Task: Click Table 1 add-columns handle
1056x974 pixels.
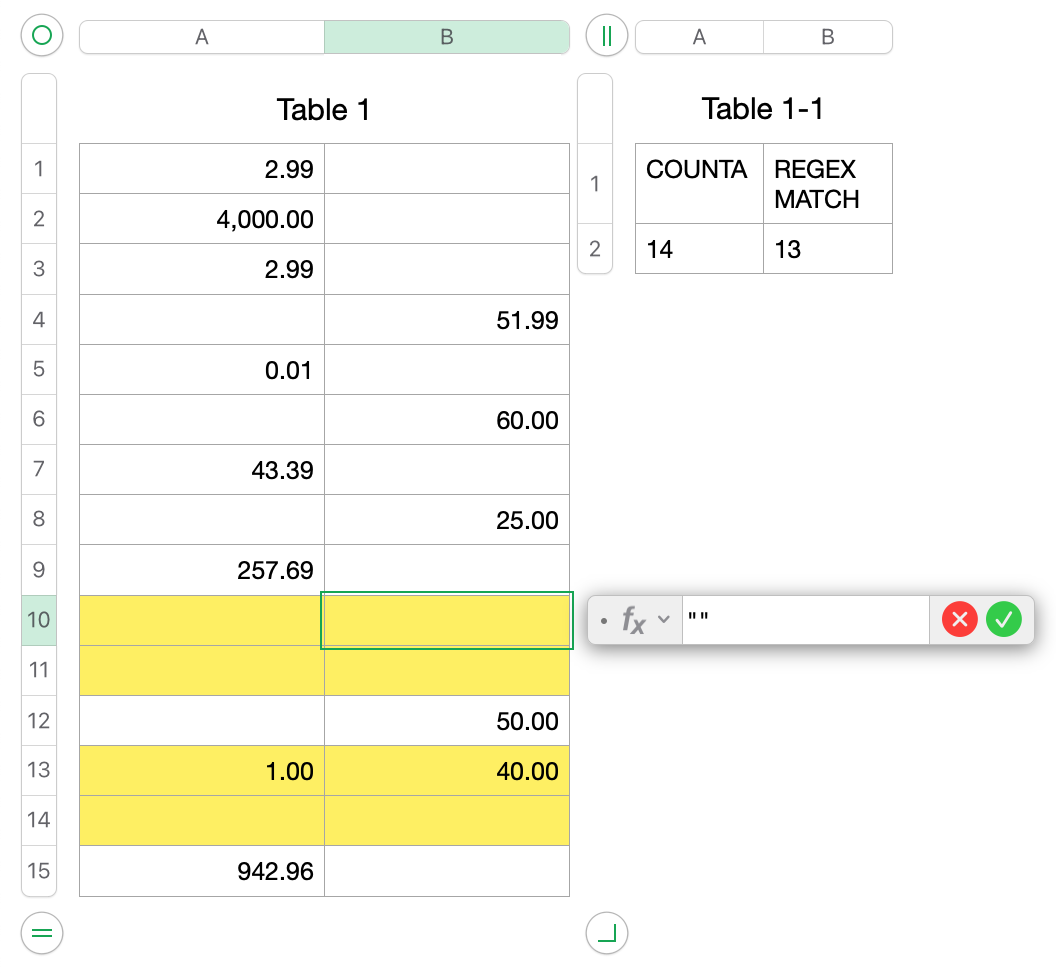Action: (607, 37)
